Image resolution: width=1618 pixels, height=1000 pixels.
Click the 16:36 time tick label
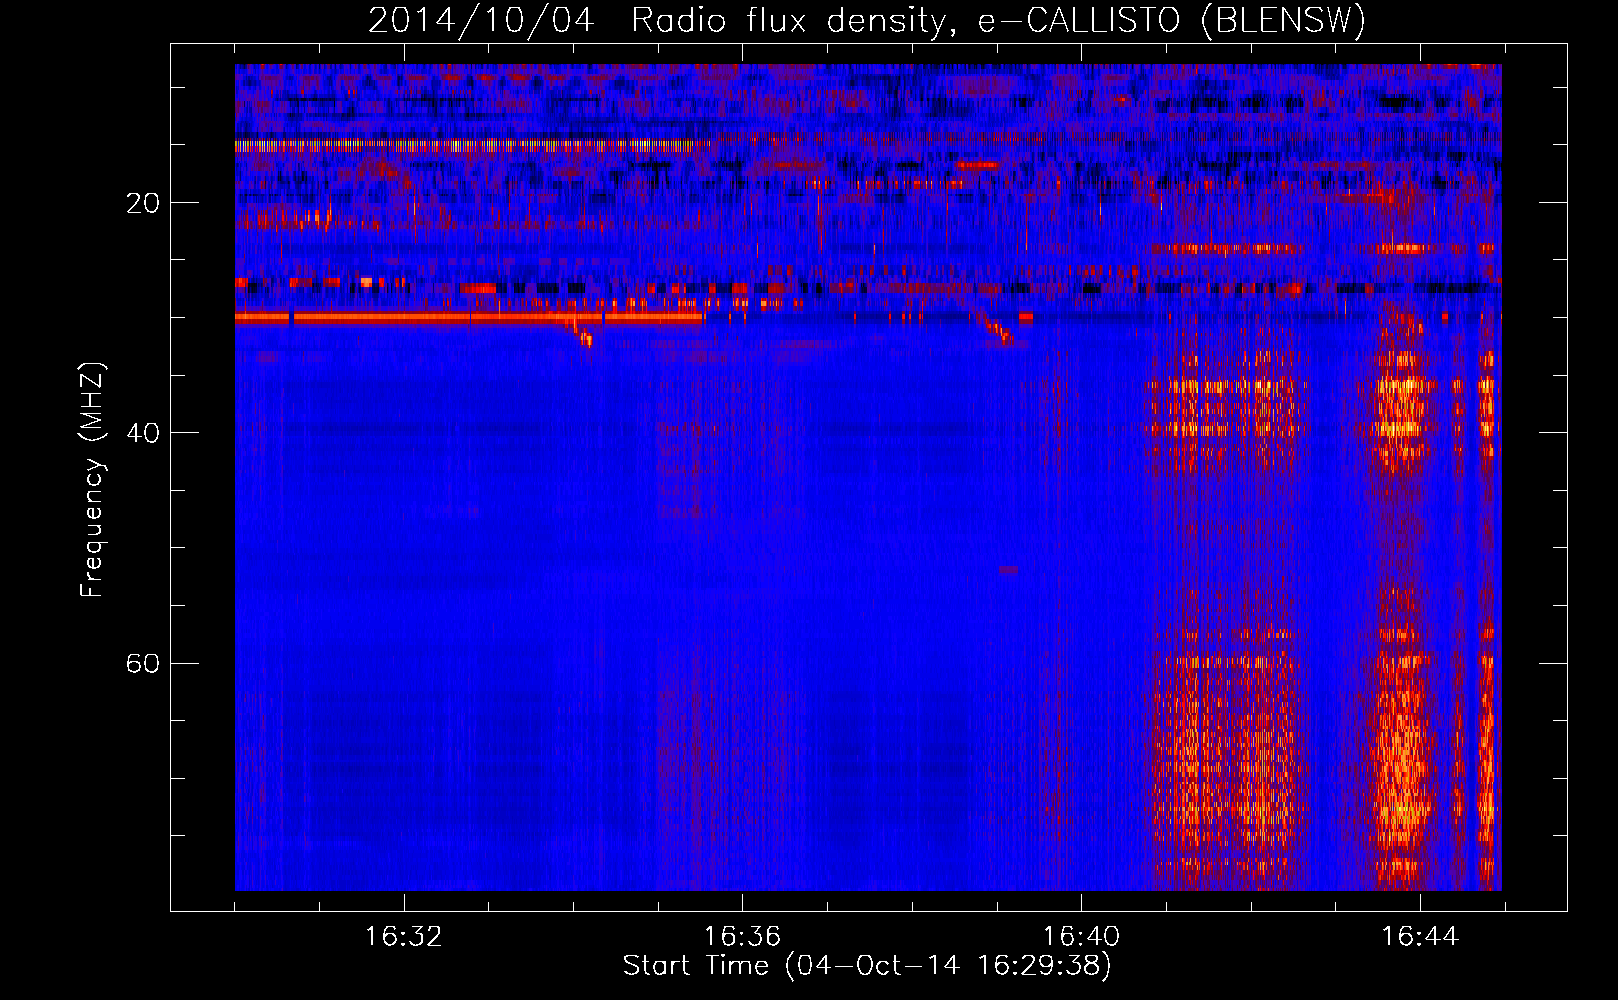pyautogui.click(x=742, y=937)
